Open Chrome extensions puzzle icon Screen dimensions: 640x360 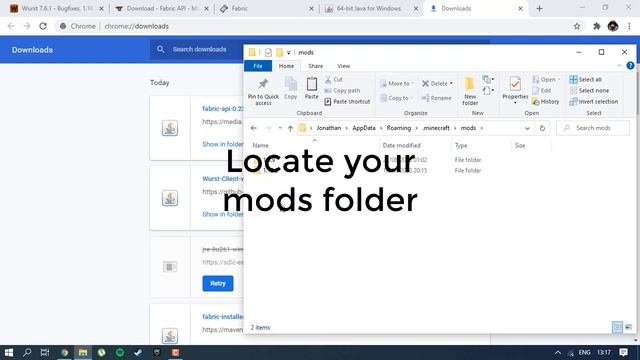click(596, 26)
